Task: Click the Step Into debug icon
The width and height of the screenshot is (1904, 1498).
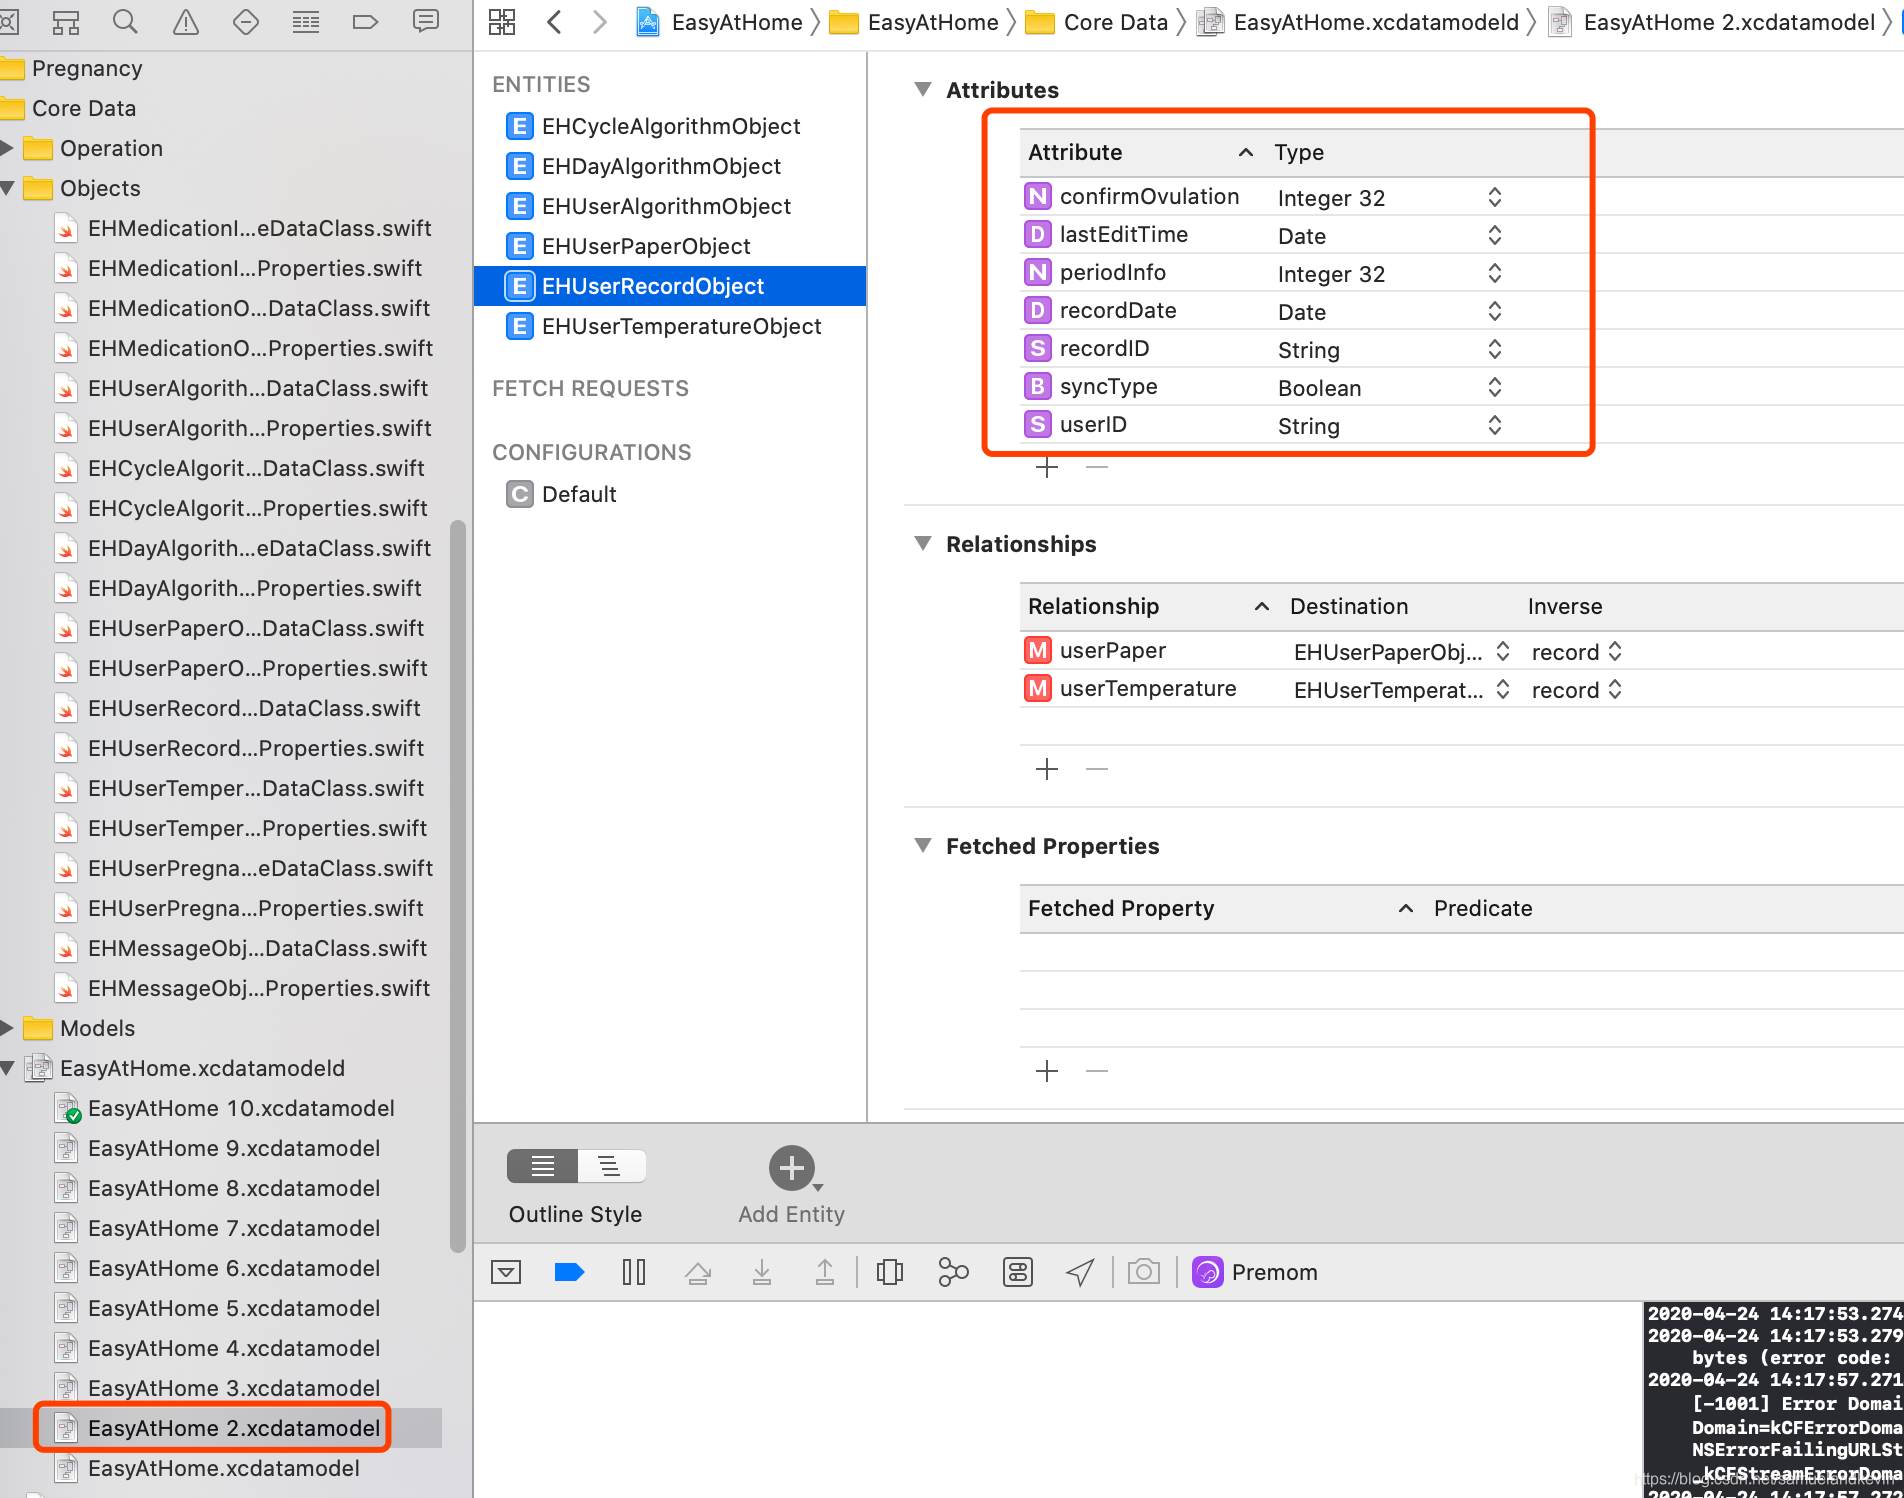Action: 762,1272
